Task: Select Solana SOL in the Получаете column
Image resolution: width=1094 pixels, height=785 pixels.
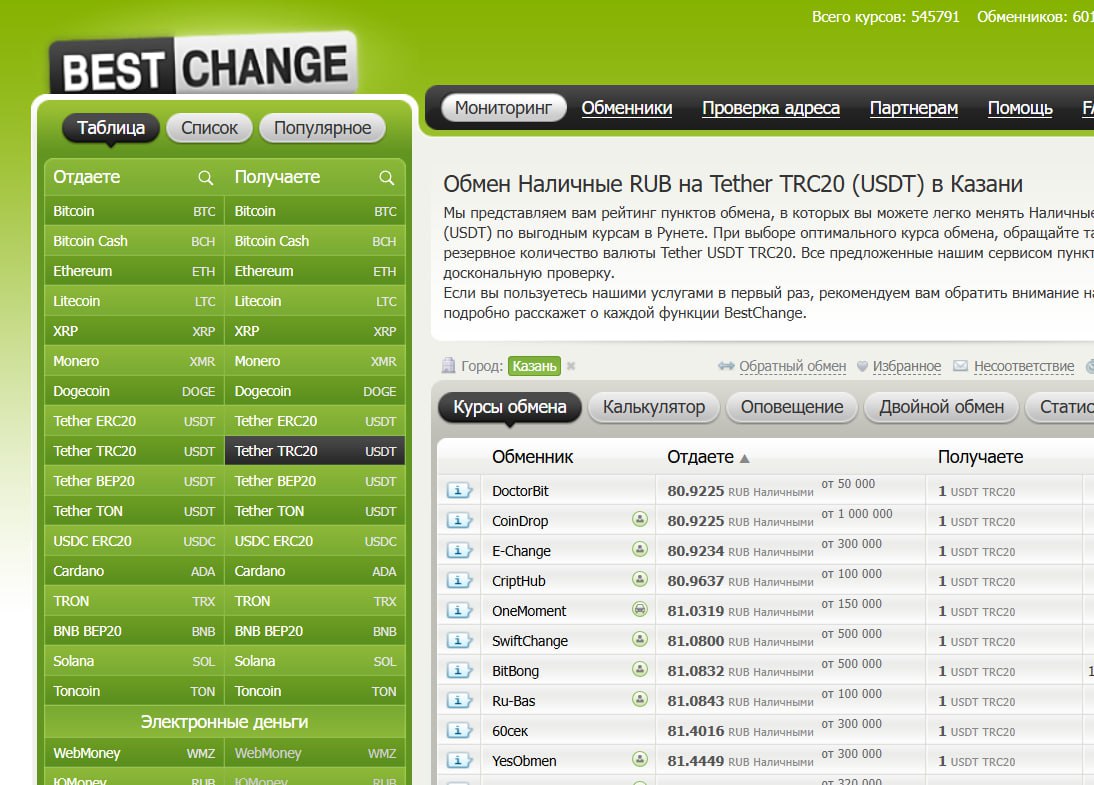Action: click(x=315, y=661)
